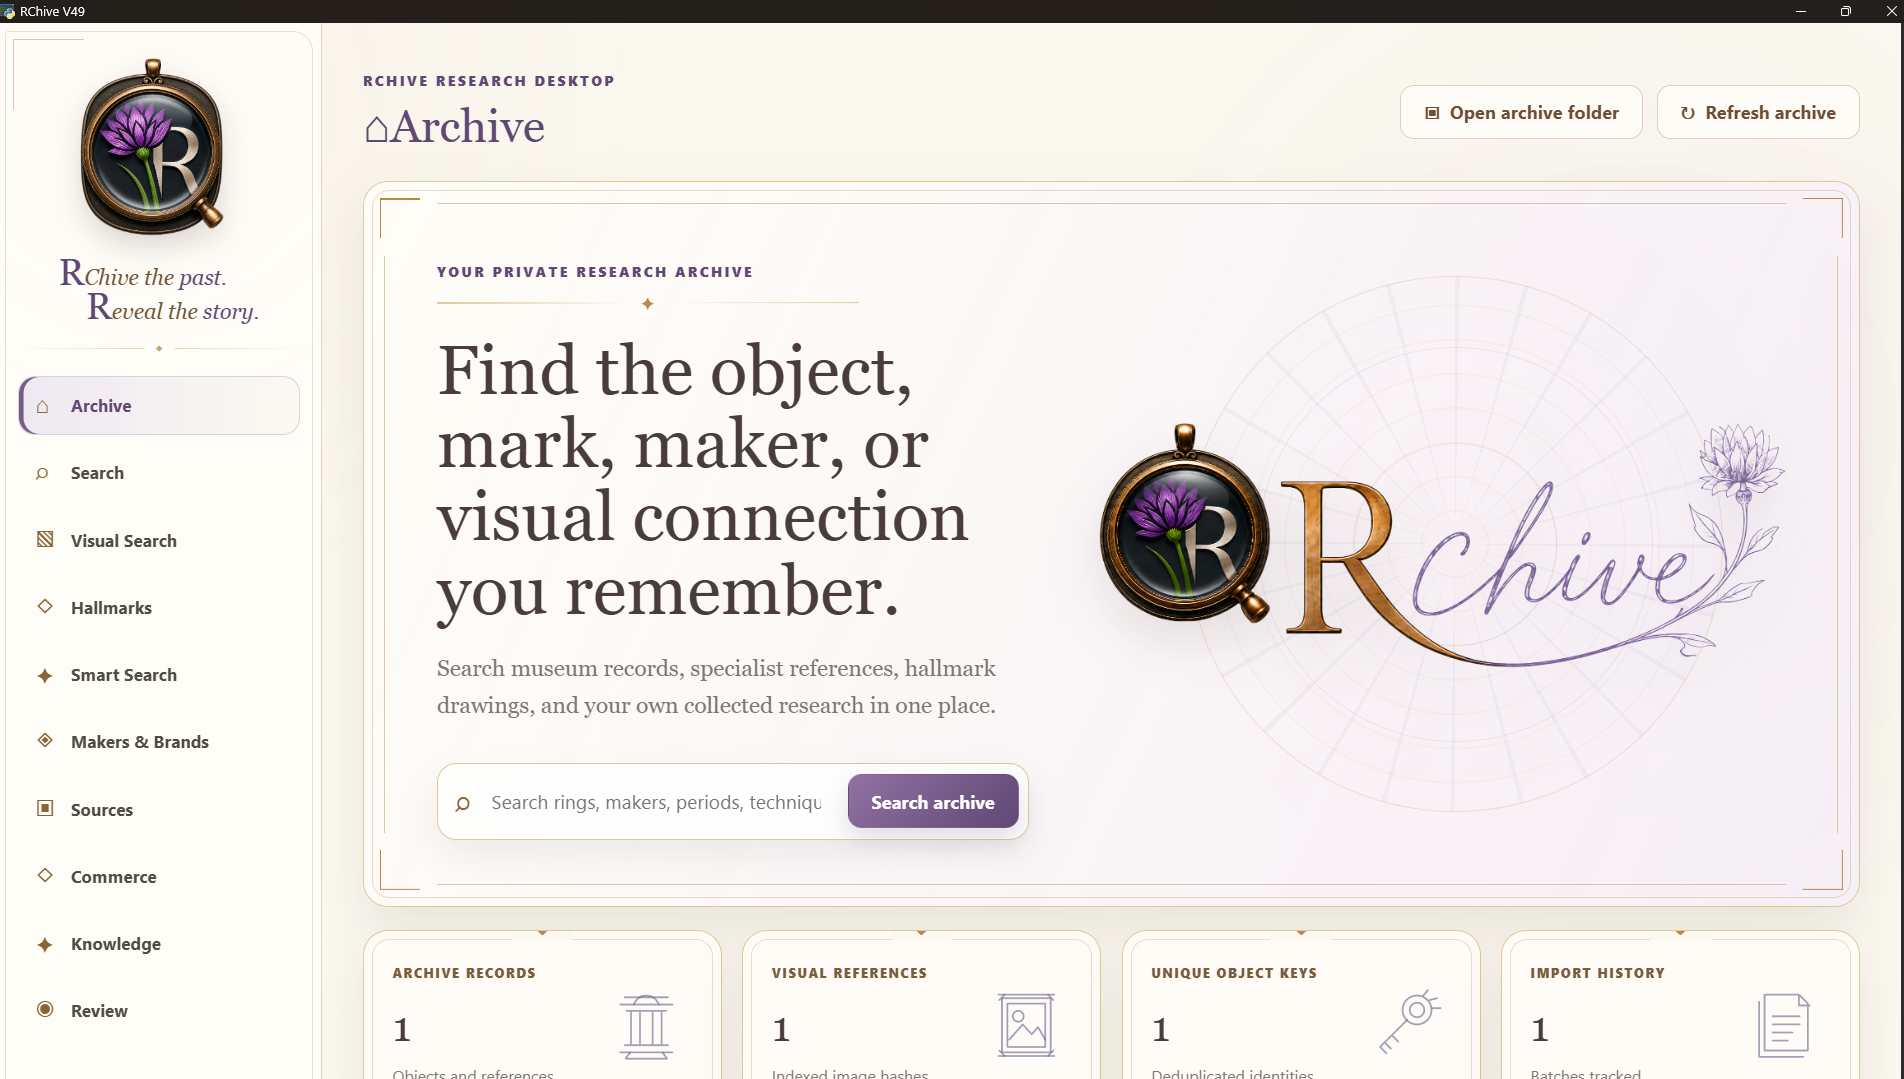Open Visual Search from the sidebar

click(159, 540)
